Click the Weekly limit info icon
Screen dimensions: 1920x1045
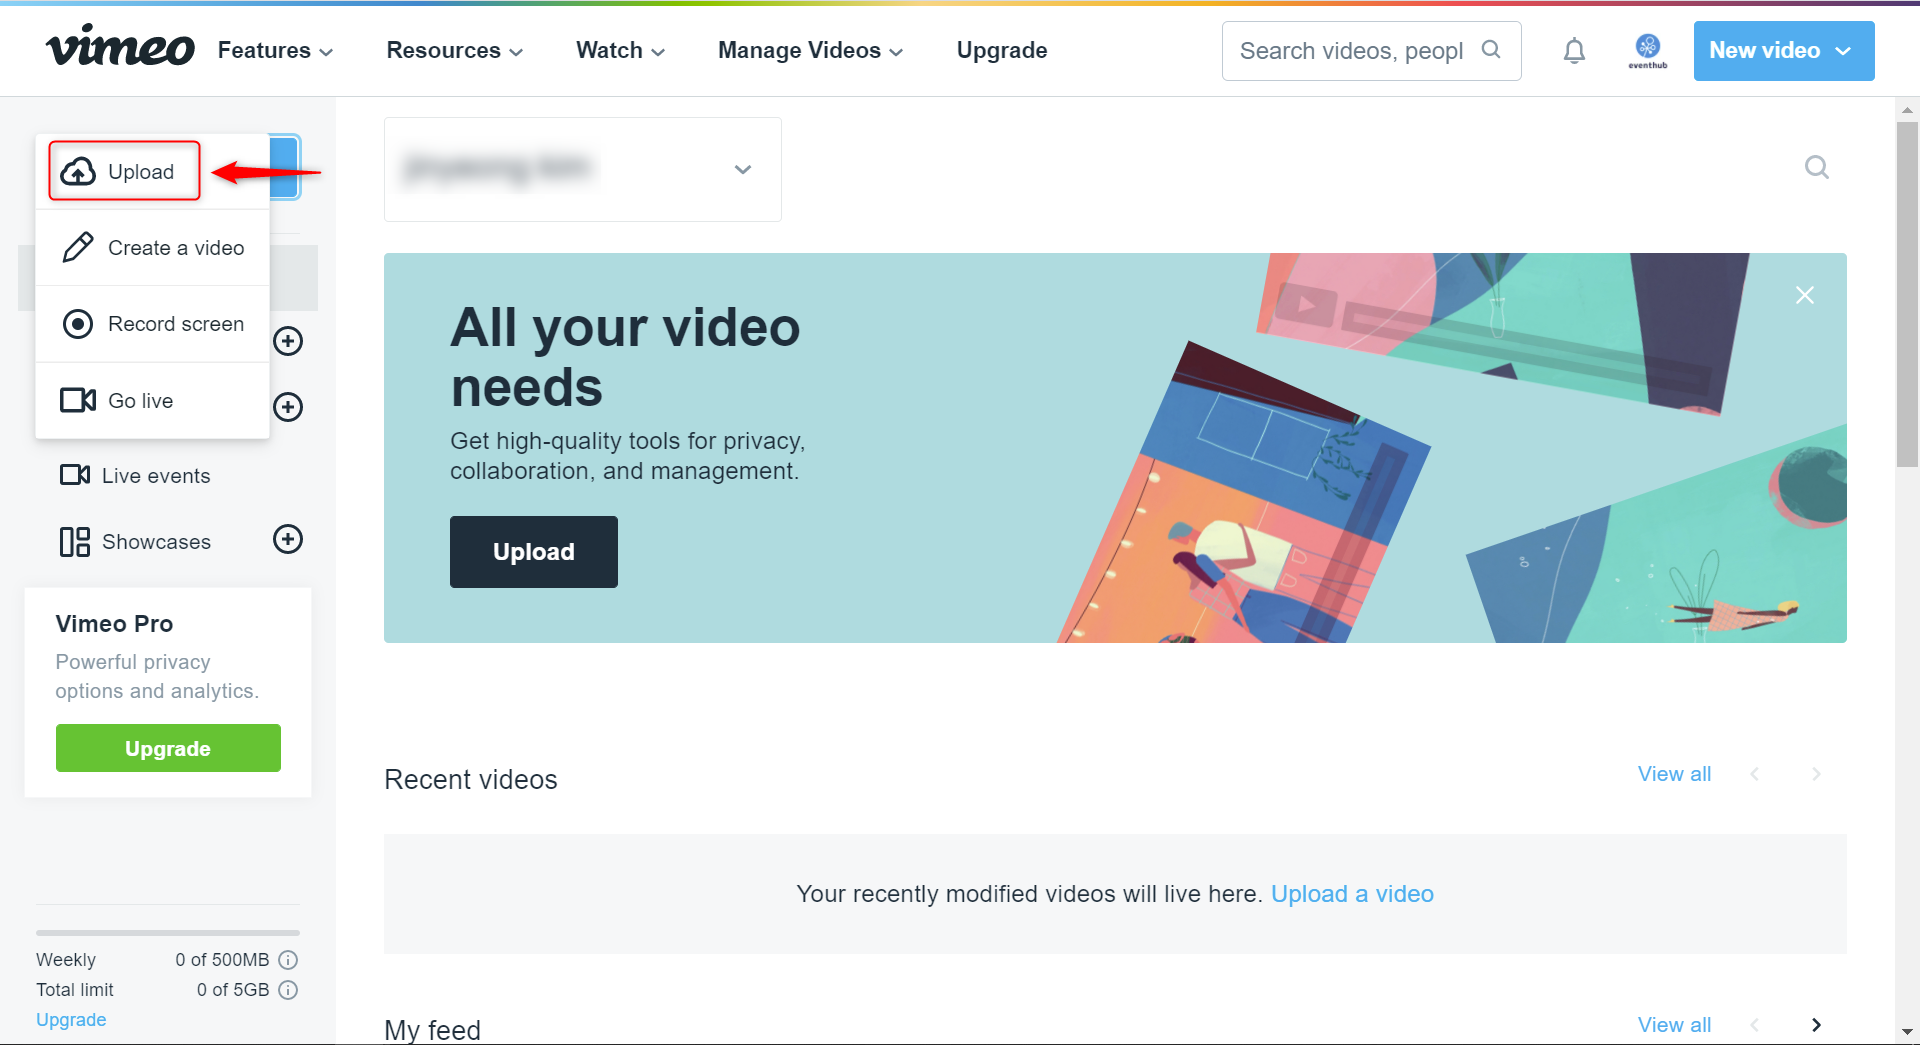288,960
